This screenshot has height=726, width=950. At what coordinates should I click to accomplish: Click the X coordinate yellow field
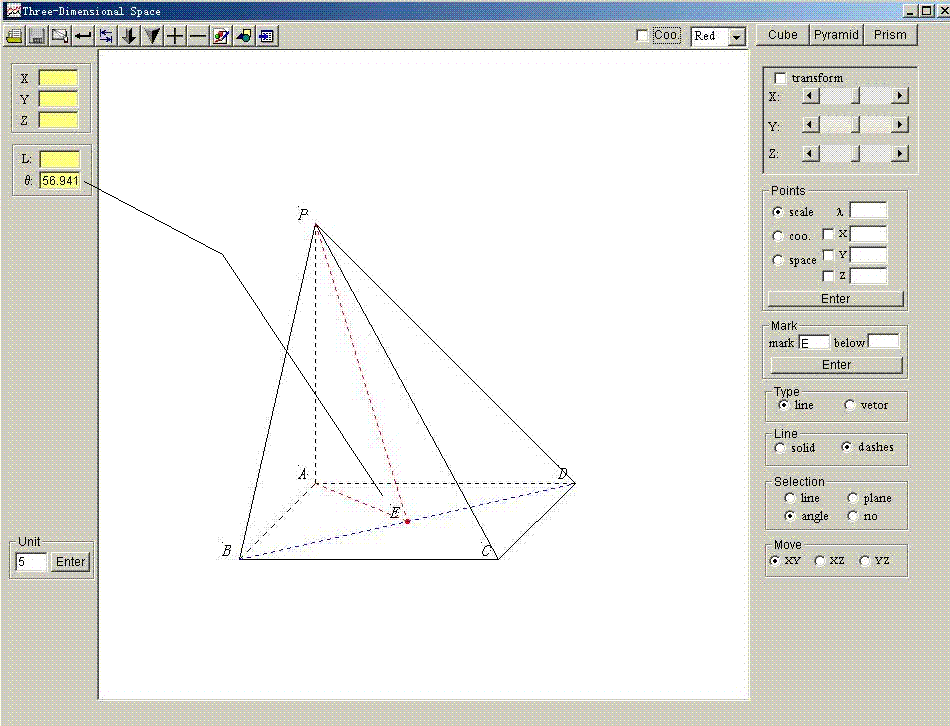point(59,78)
